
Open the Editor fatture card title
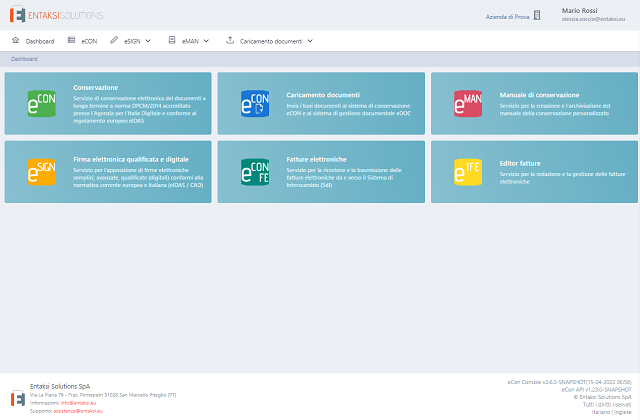[x=520, y=163]
